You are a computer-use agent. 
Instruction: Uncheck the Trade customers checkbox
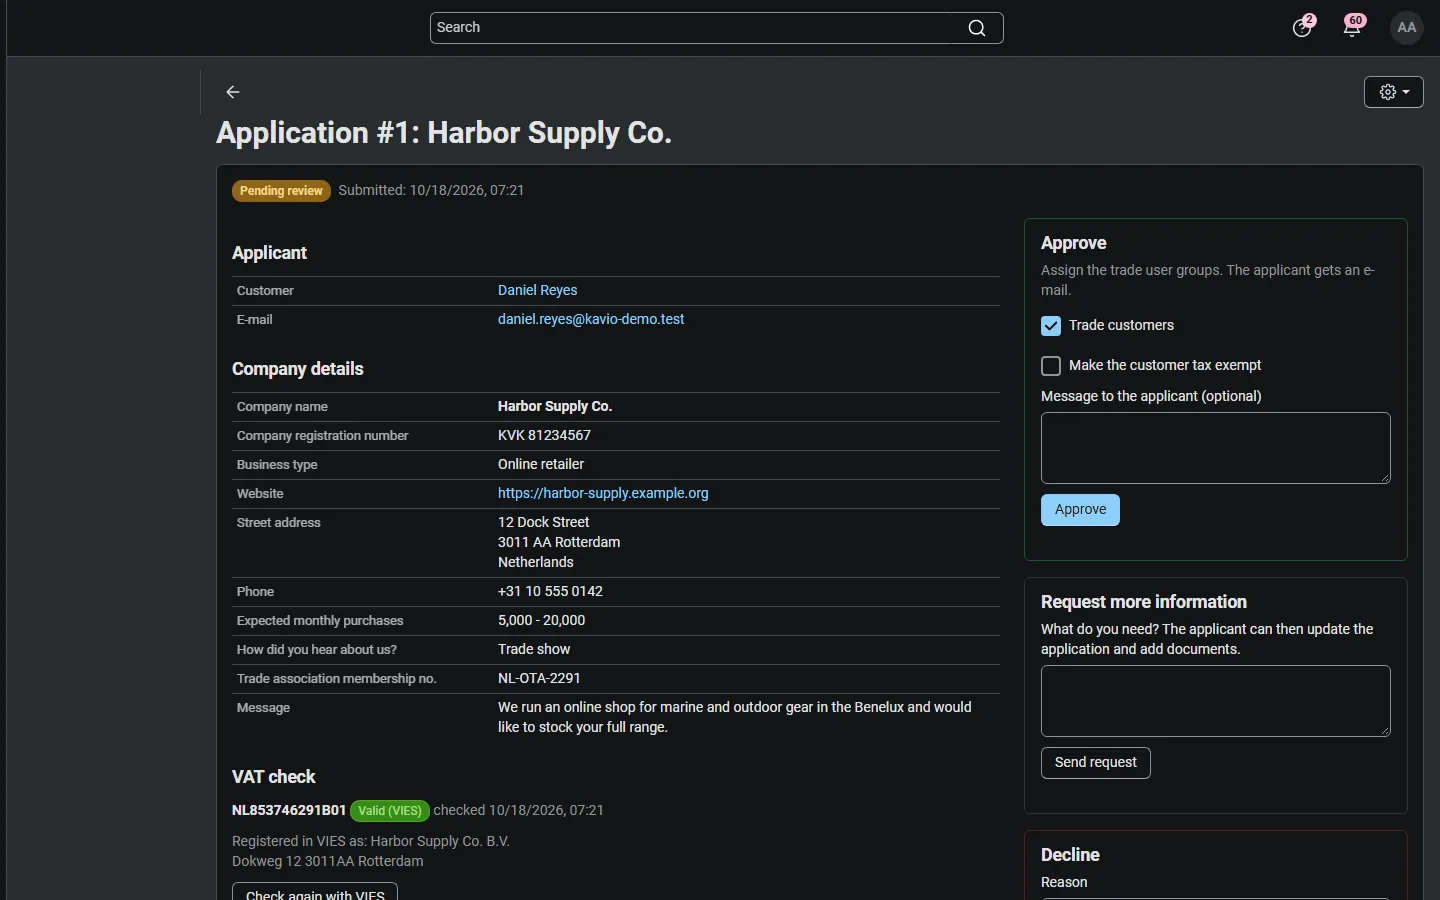1051,326
